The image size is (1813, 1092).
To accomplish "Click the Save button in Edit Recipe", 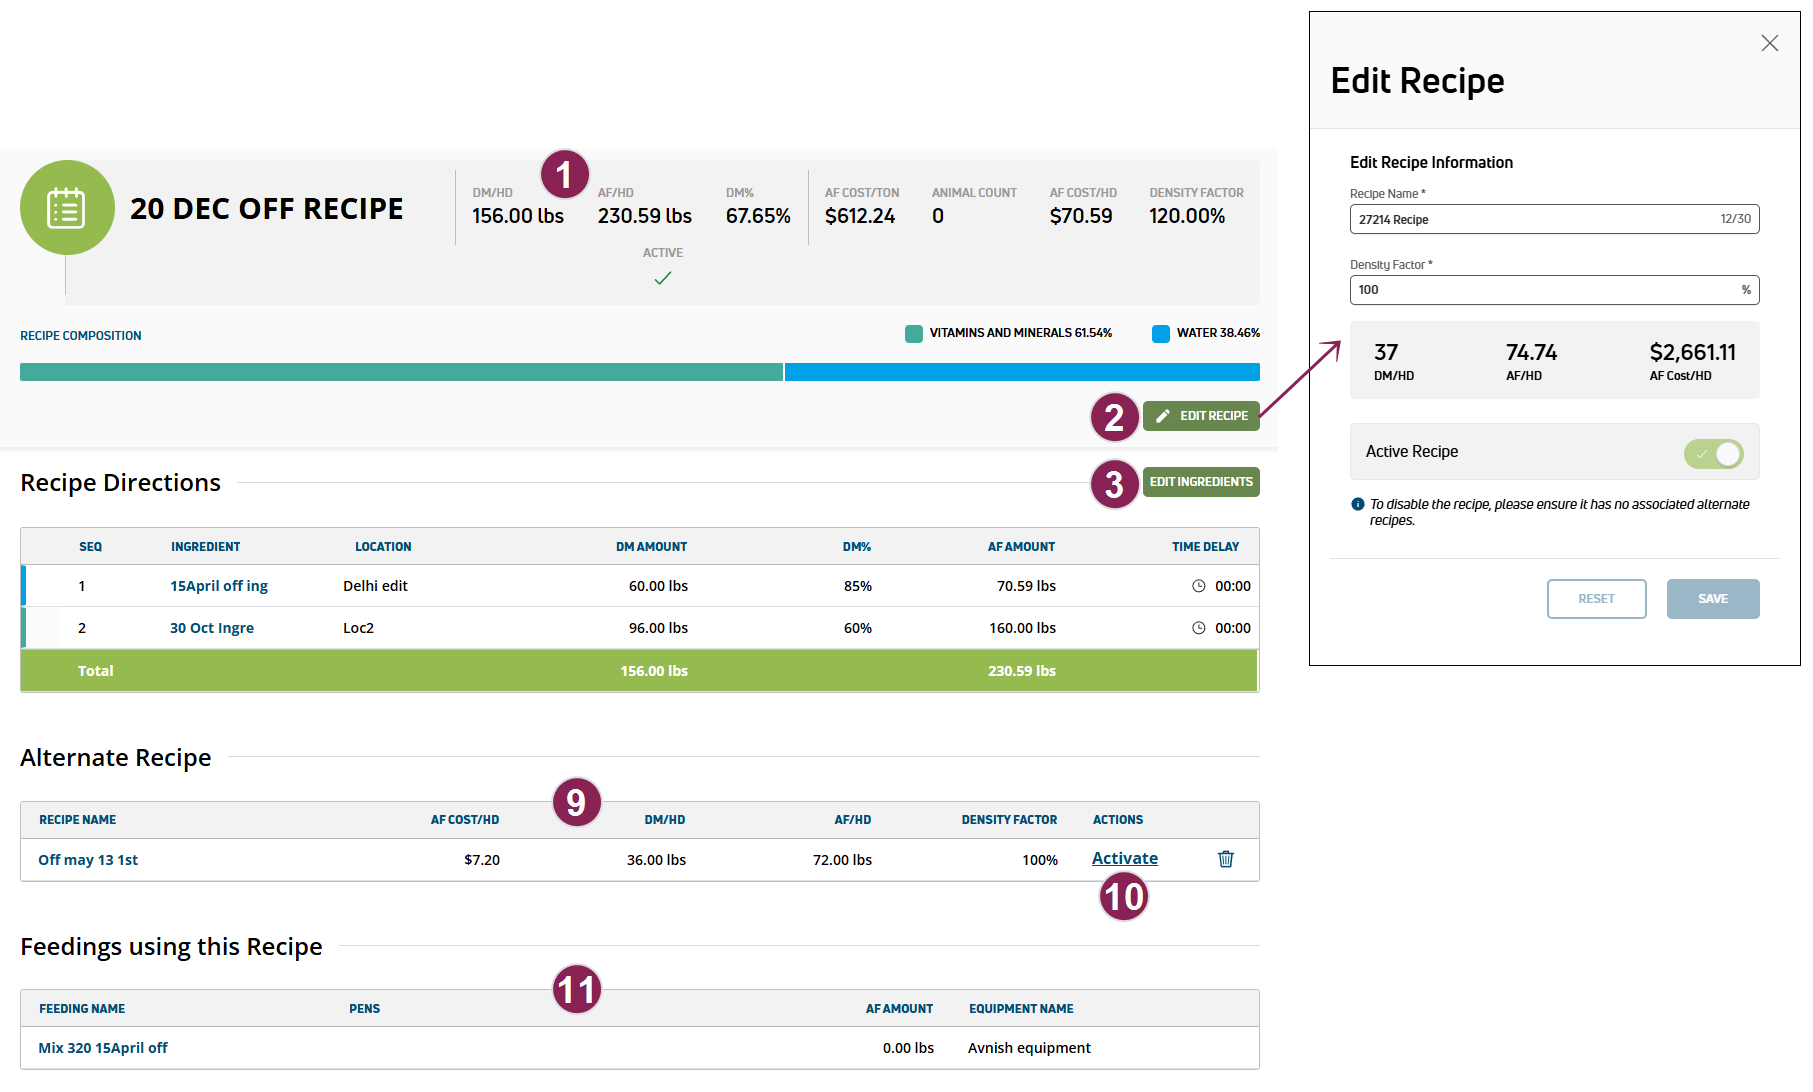I will tap(1712, 599).
